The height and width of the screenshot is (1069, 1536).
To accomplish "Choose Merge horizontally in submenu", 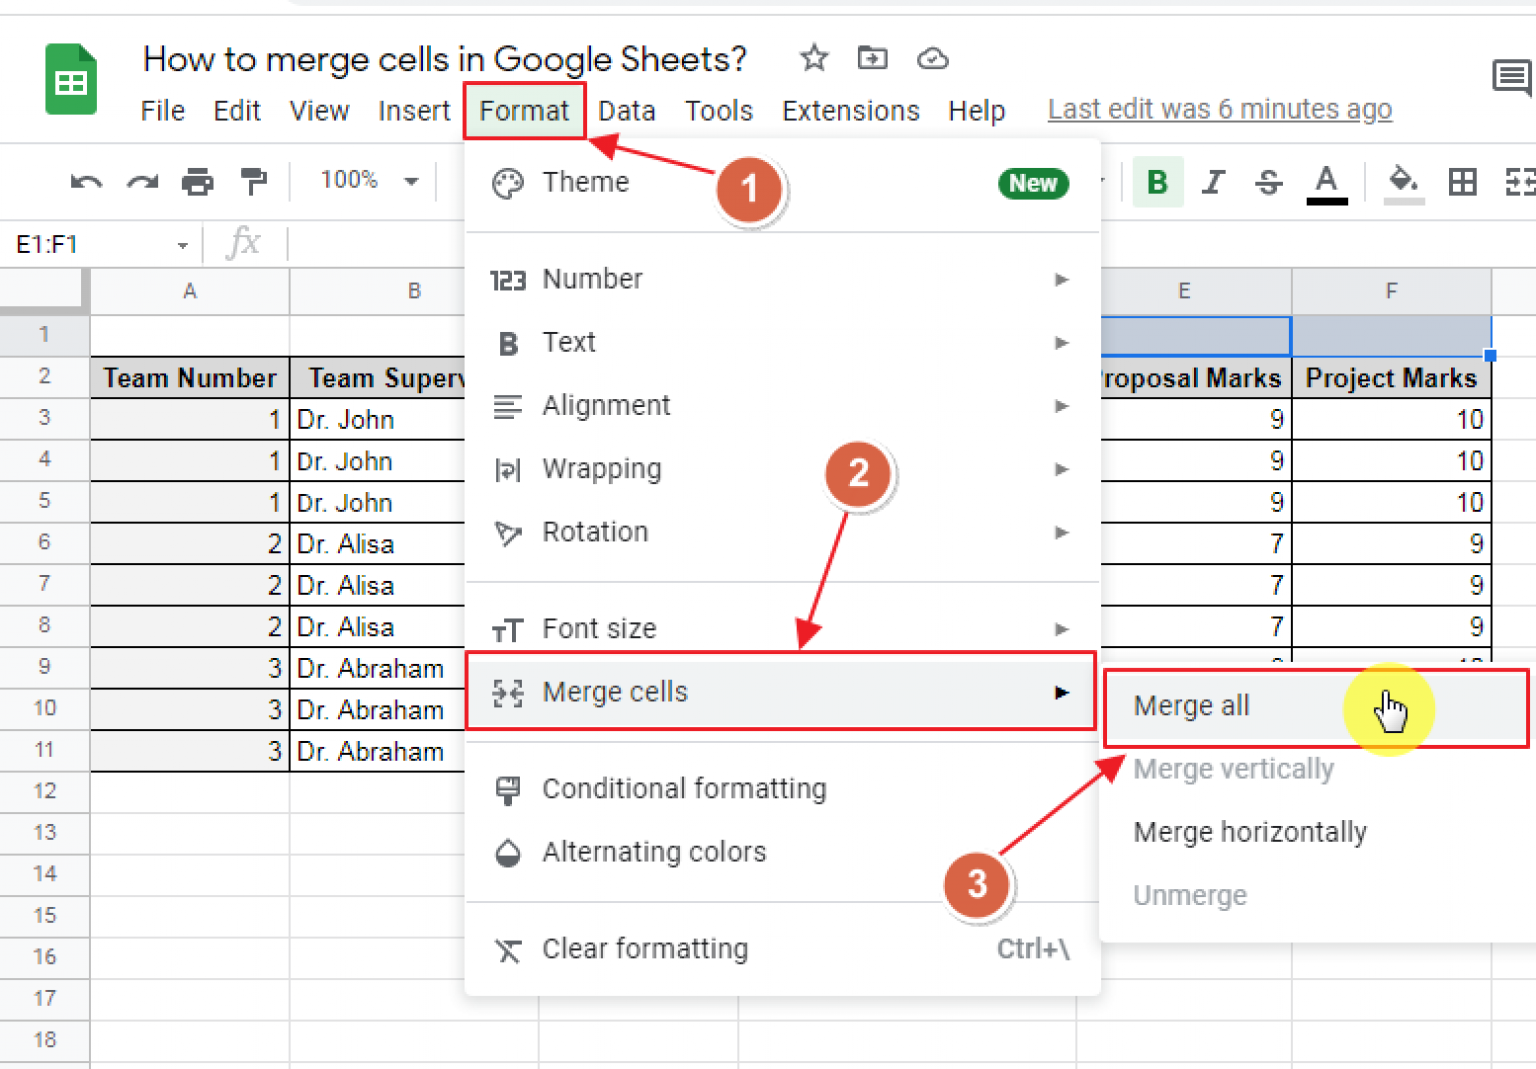I will tap(1317, 832).
